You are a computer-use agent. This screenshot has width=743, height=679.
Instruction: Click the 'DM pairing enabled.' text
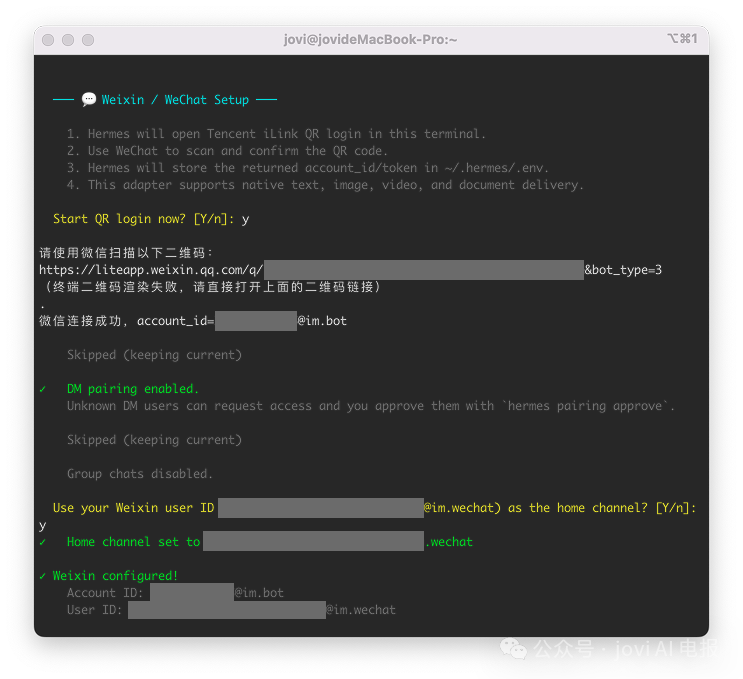133,389
